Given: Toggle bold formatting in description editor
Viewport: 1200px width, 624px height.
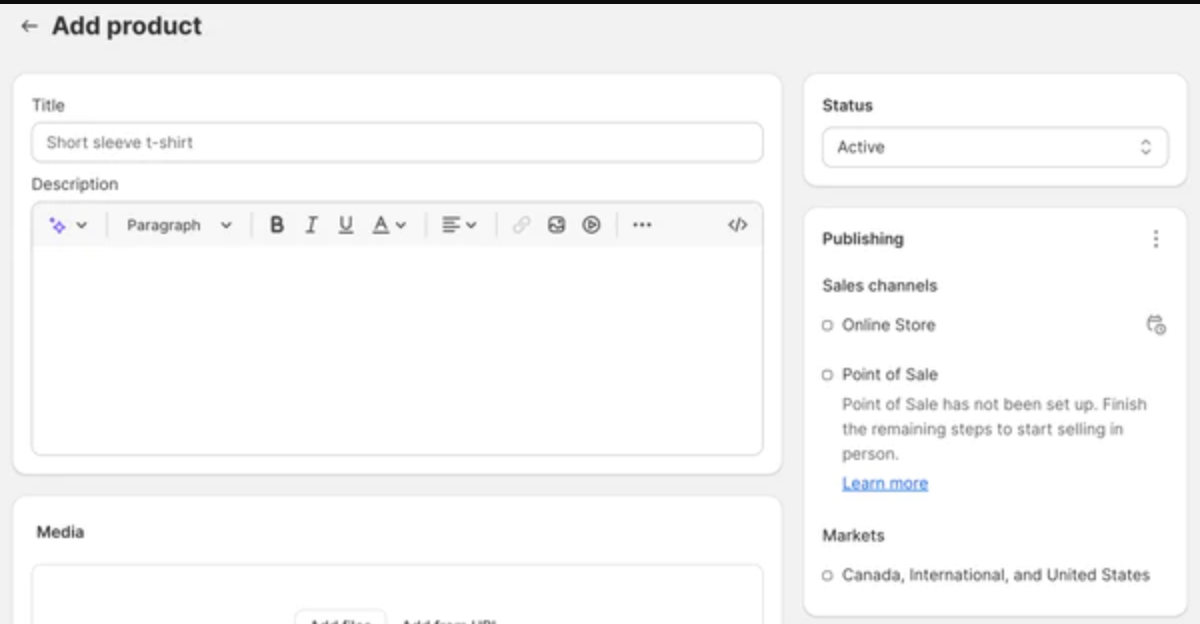Looking at the screenshot, I should tap(277, 225).
